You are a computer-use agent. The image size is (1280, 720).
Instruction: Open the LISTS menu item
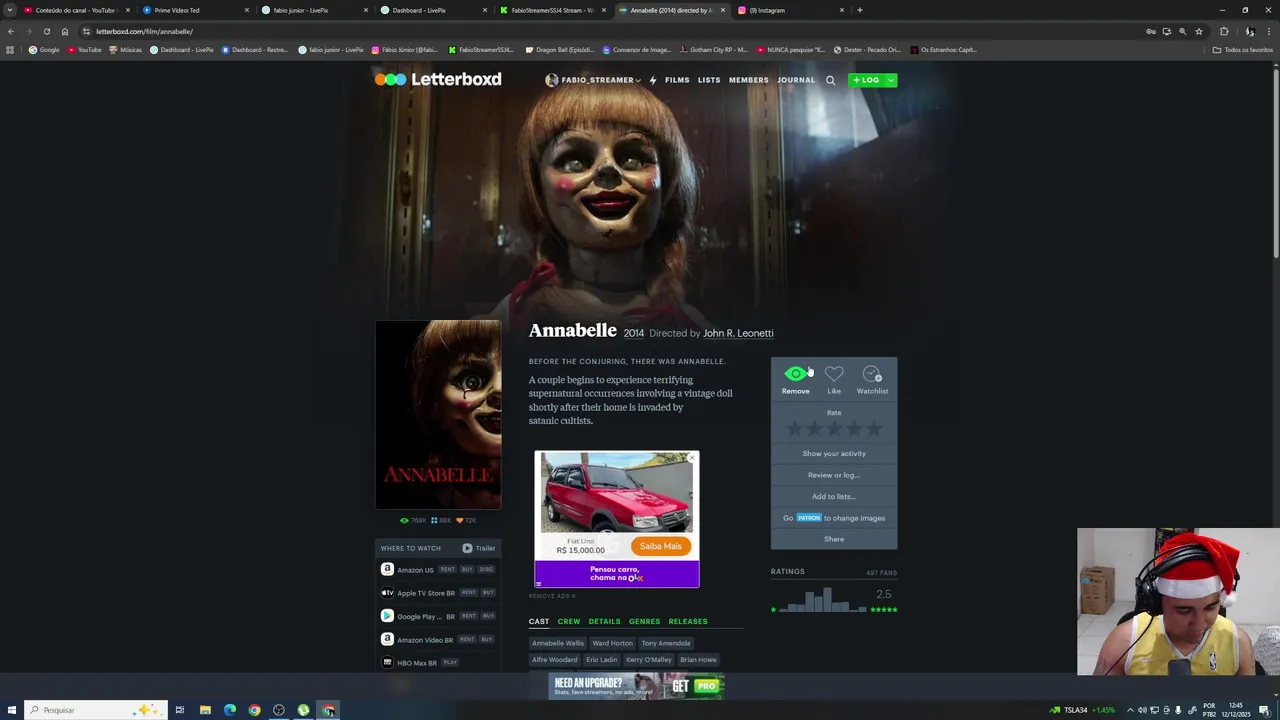click(x=709, y=80)
